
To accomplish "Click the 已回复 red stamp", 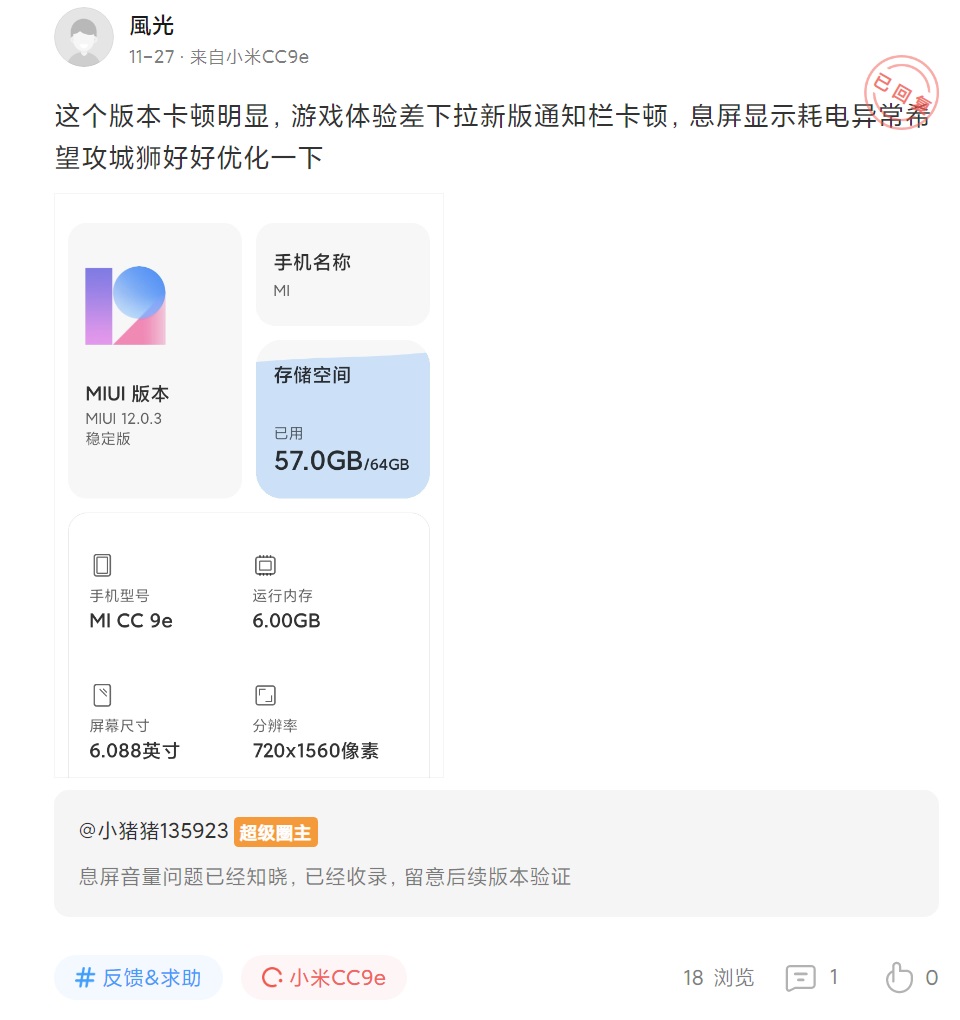I will pyautogui.click(x=903, y=92).
